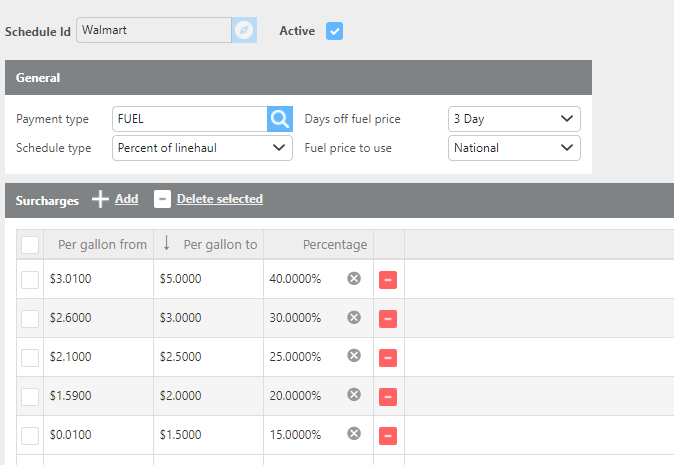Remove the $0.0100 surcharge row

tap(388, 436)
